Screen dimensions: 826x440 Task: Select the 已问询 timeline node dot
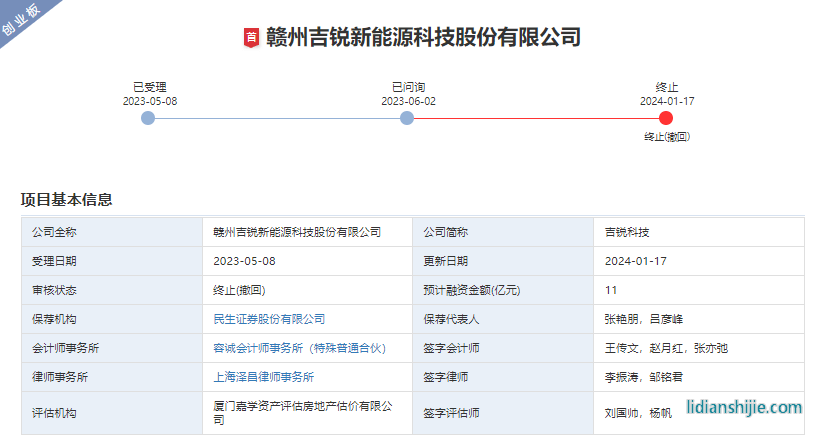click(407, 118)
